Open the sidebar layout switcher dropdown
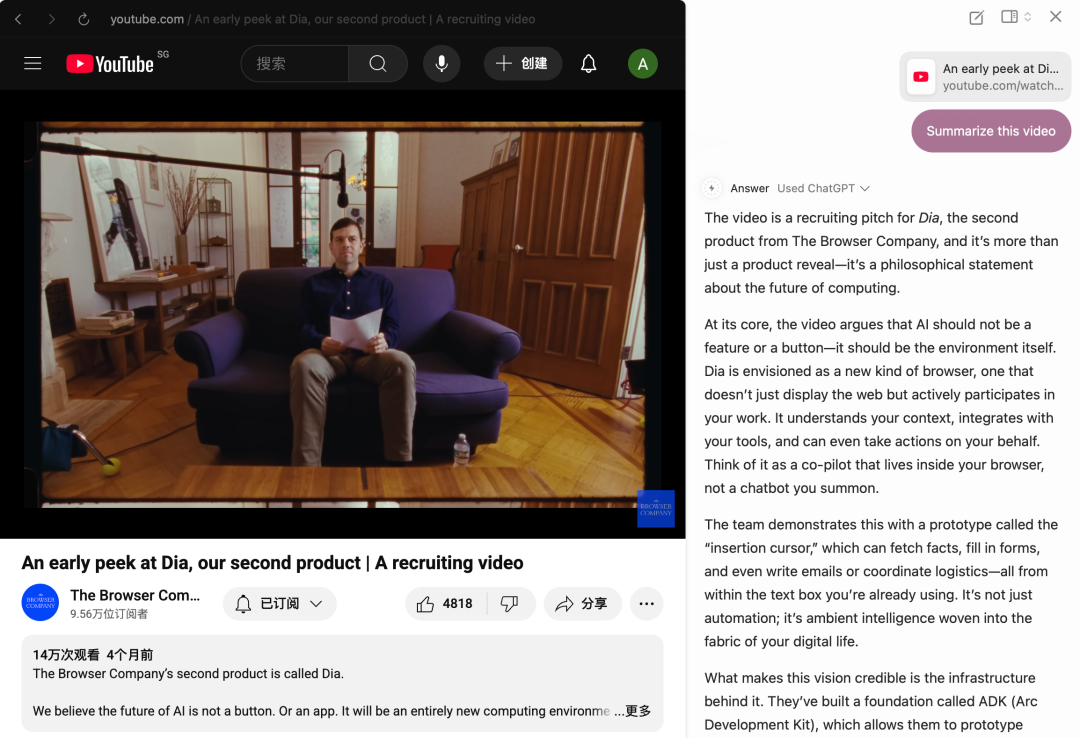This screenshot has height=738, width=1080. (1015, 17)
